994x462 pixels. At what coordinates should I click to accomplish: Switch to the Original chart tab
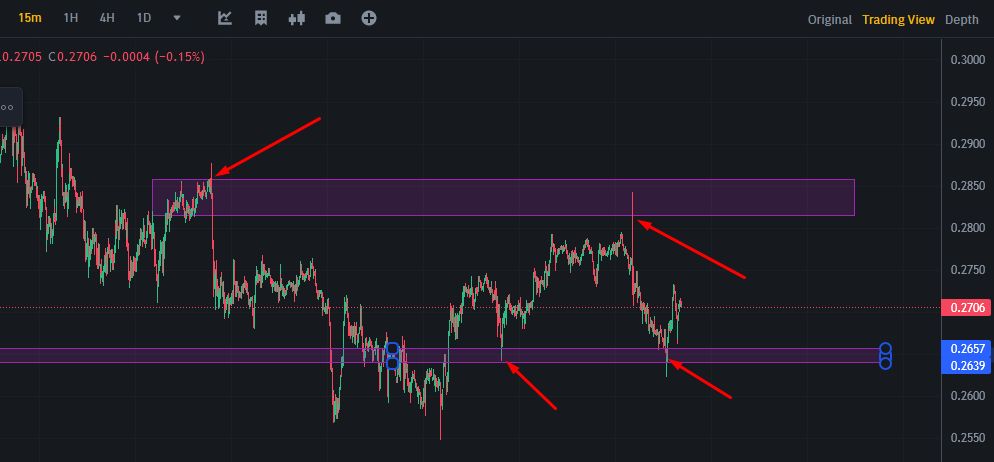pos(829,20)
